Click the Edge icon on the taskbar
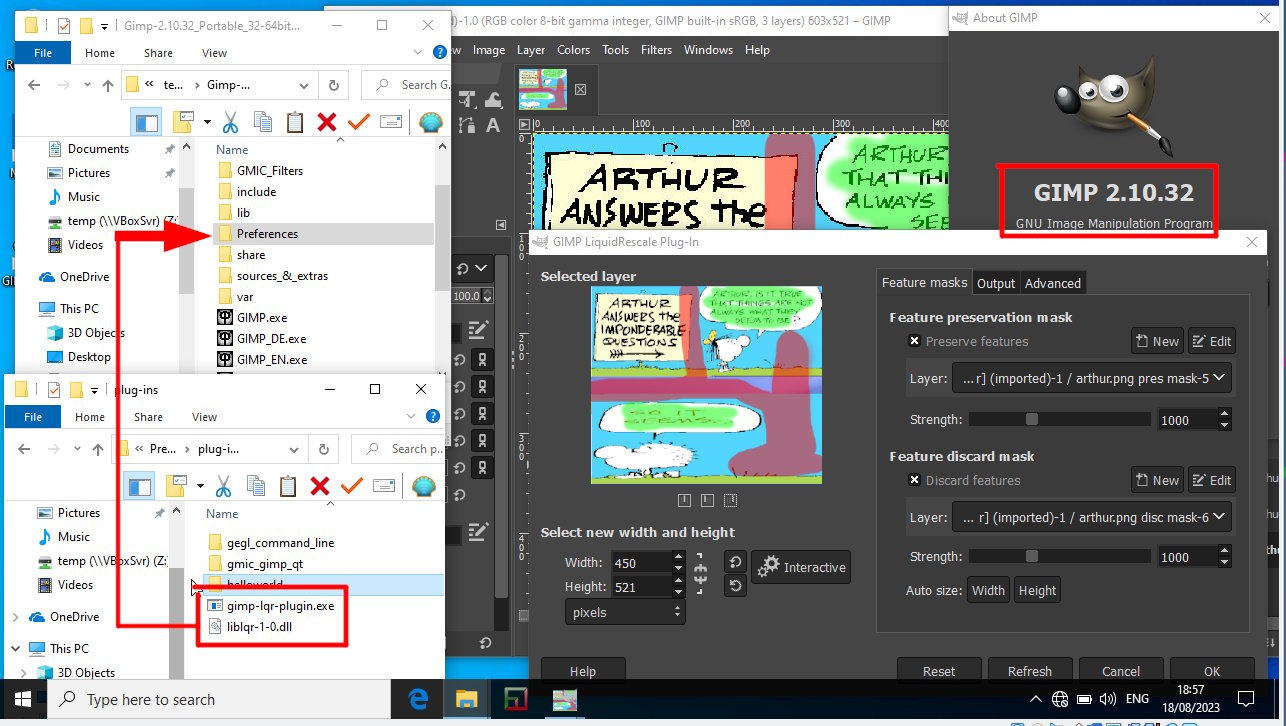 click(418, 699)
